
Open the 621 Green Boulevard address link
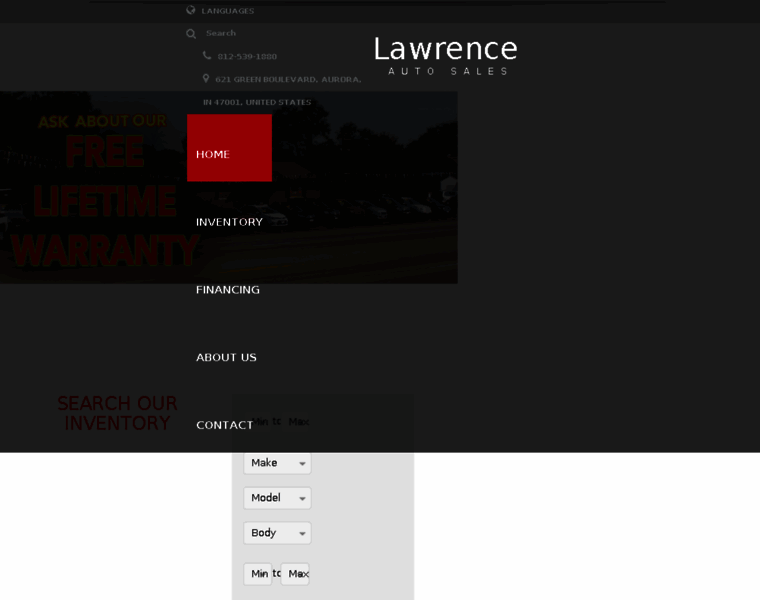click(x=282, y=91)
